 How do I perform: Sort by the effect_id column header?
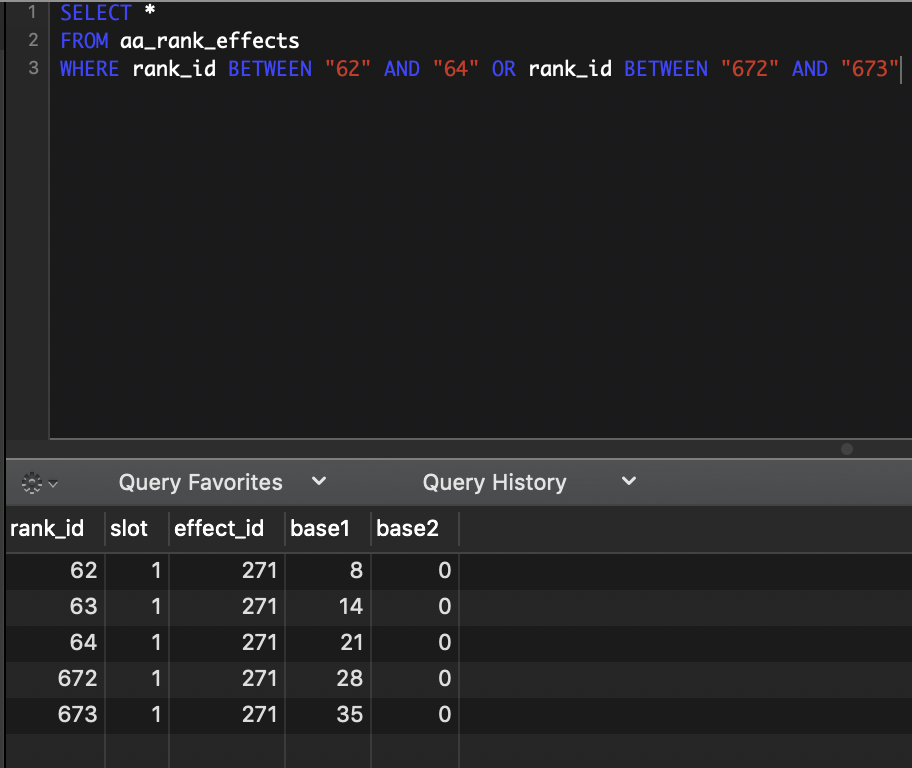(219, 529)
